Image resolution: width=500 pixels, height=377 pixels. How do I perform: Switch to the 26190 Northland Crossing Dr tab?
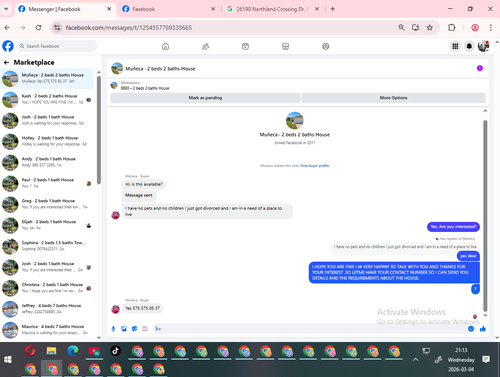click(x=272, y=9)
